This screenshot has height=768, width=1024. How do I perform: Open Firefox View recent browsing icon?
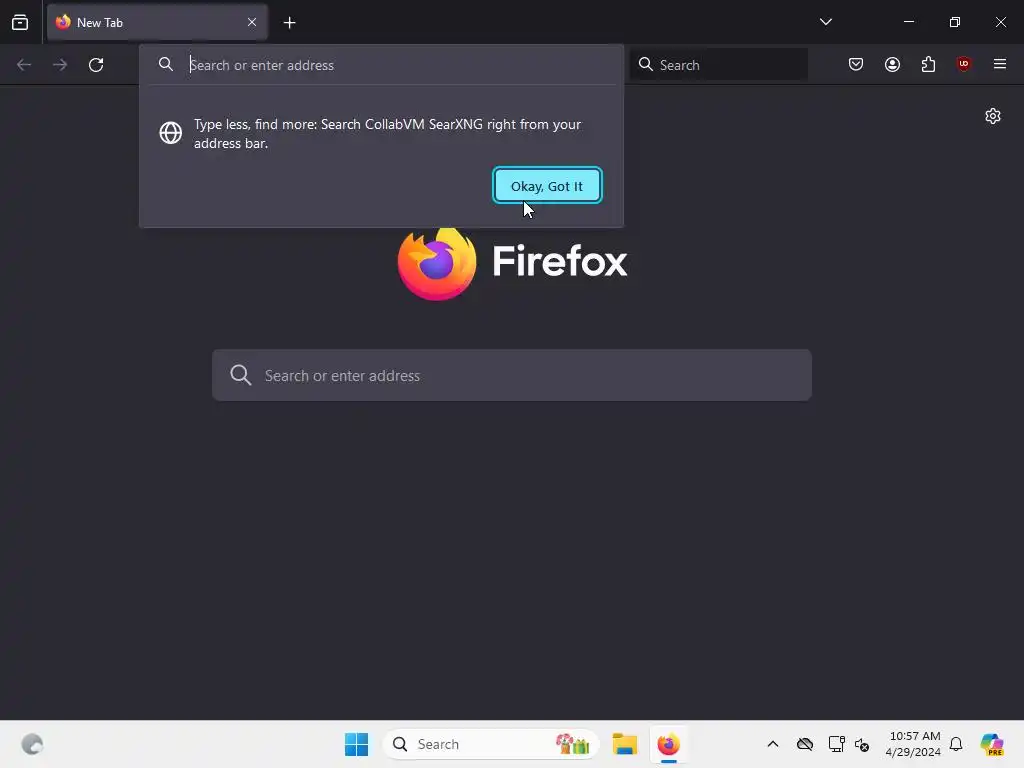click(20, 22)
